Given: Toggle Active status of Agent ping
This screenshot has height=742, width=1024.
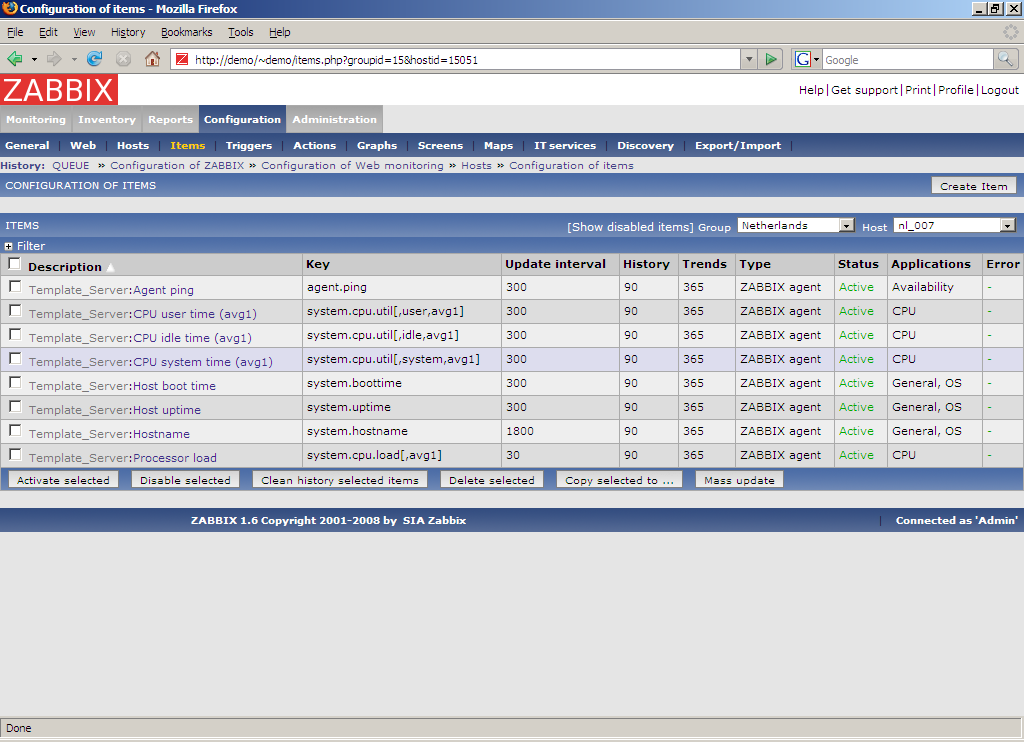Looking at the screenshot, I should pyautogui.click(x=856, y=287).
